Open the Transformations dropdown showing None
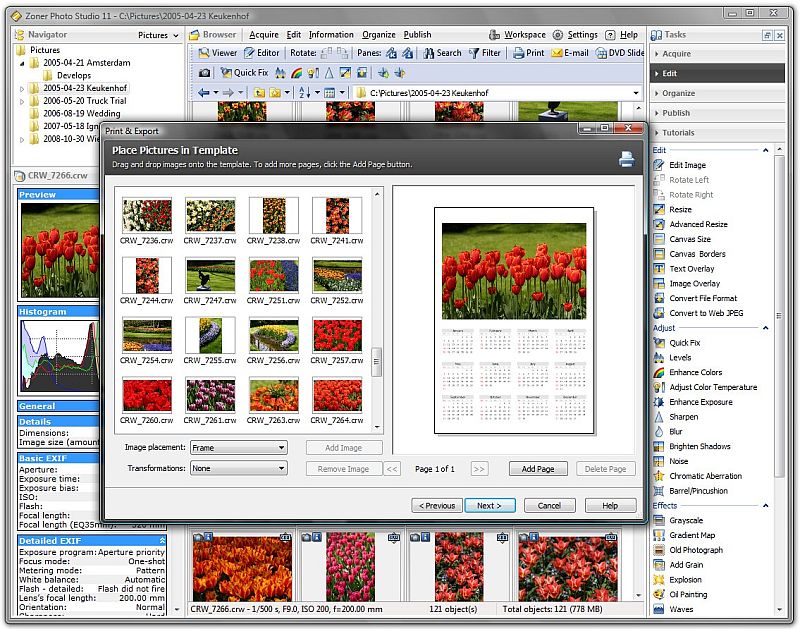This screenshot has height=629, width=800. point(238,468)
